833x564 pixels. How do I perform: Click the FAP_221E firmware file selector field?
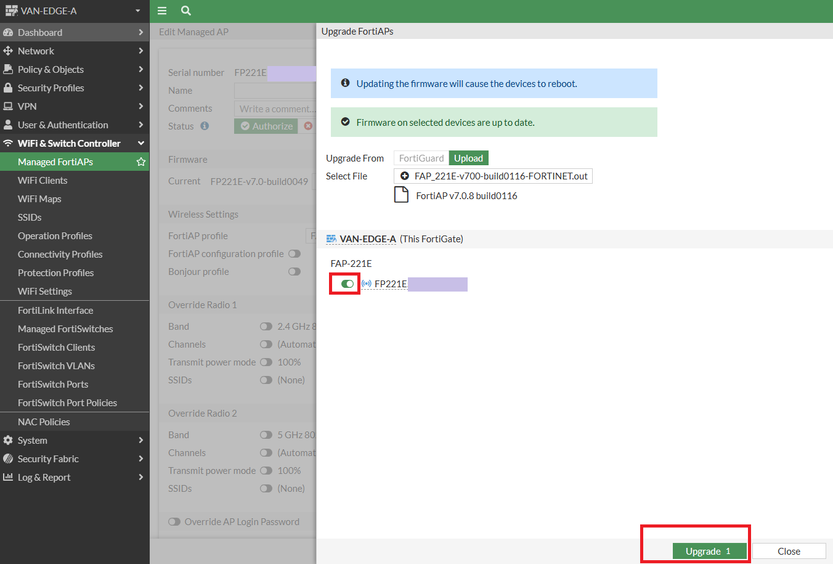[493, 176]
